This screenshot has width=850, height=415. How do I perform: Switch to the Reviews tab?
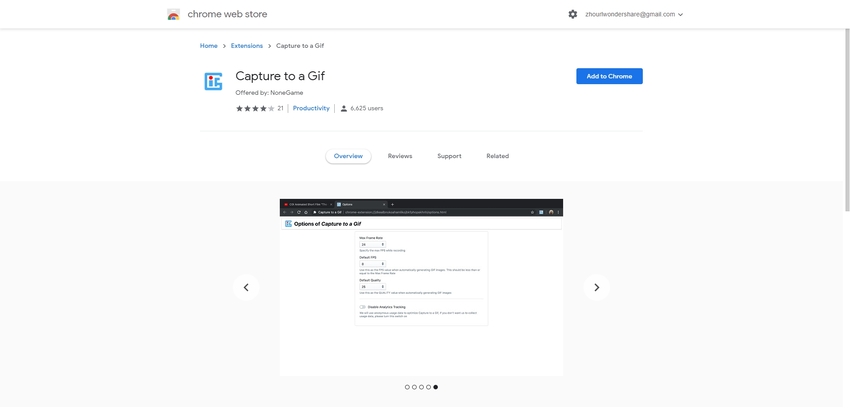click(x=400, y=156)
